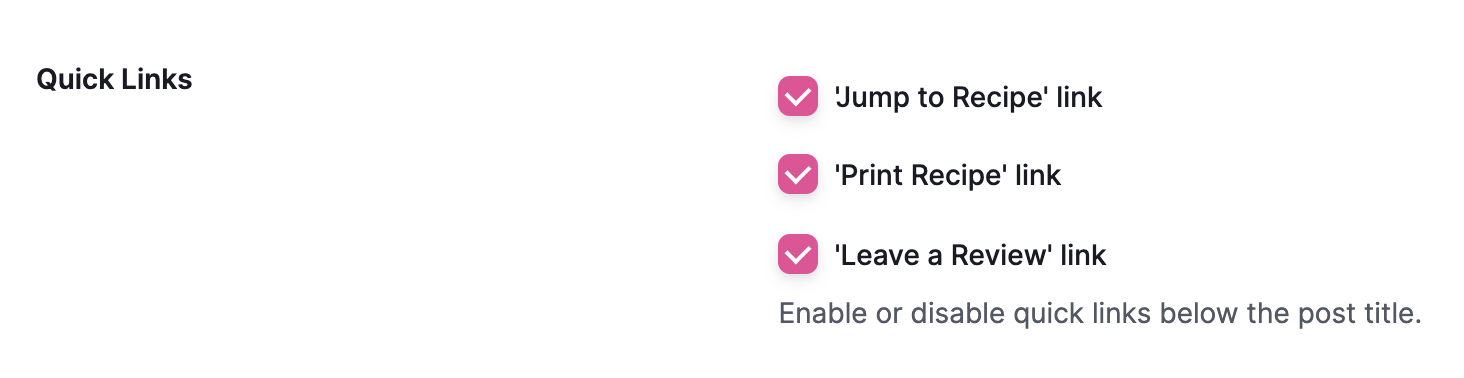Click the 'Jump to Recipe' link label text
The width and height of the screenshot is (1464, 378).
tap(968, 97)
